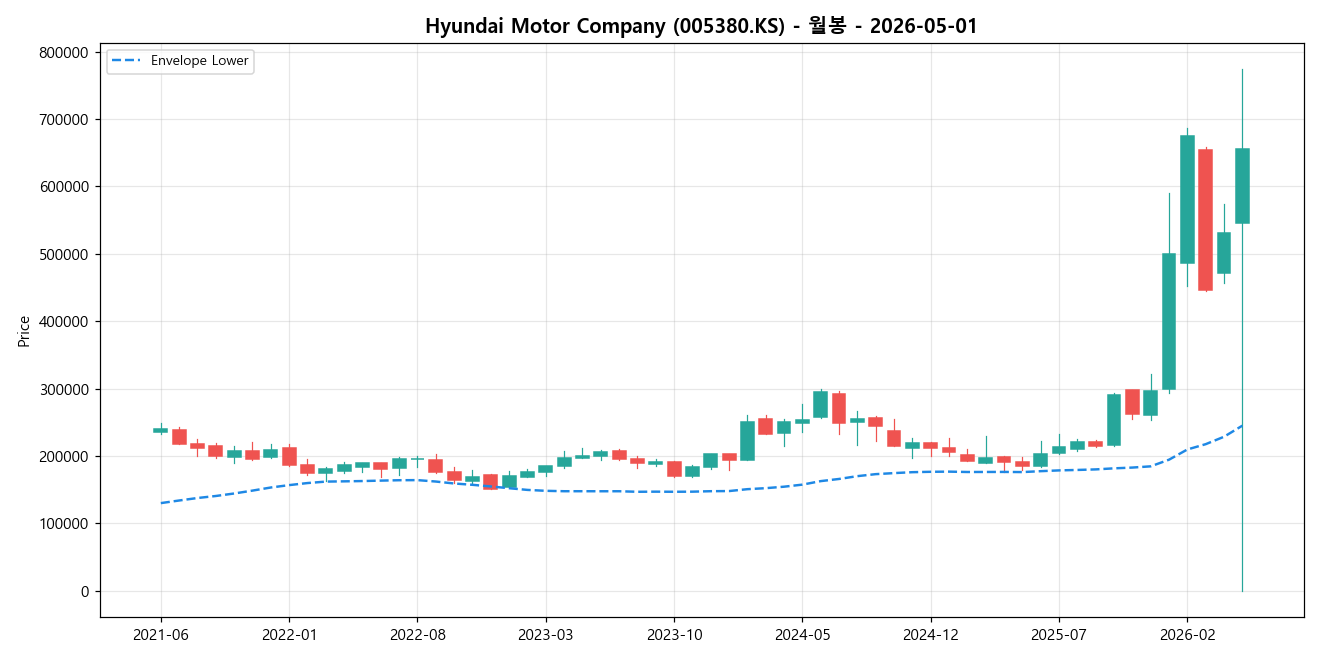
Task: Click the 0 y-axis tick label
Action: (x=83, y=591)
